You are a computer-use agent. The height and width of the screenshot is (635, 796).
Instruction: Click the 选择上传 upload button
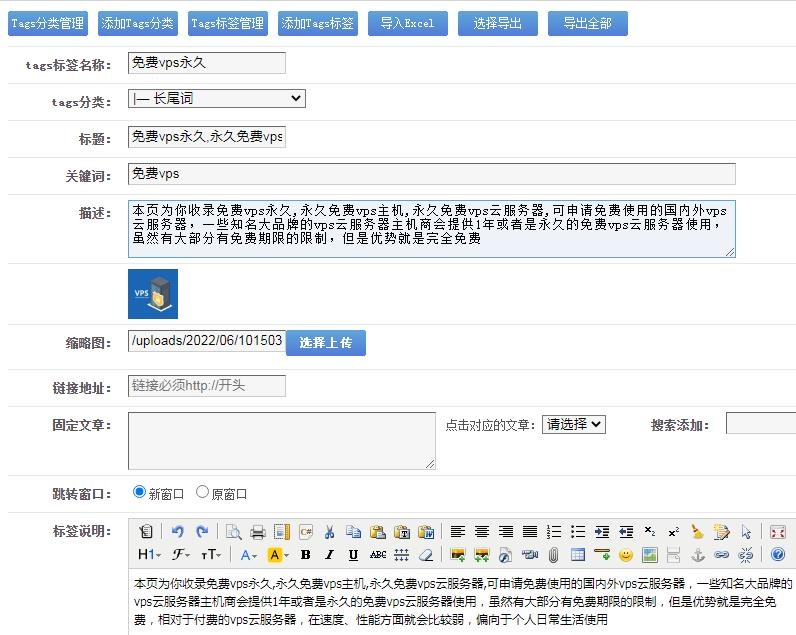(326, 343)
